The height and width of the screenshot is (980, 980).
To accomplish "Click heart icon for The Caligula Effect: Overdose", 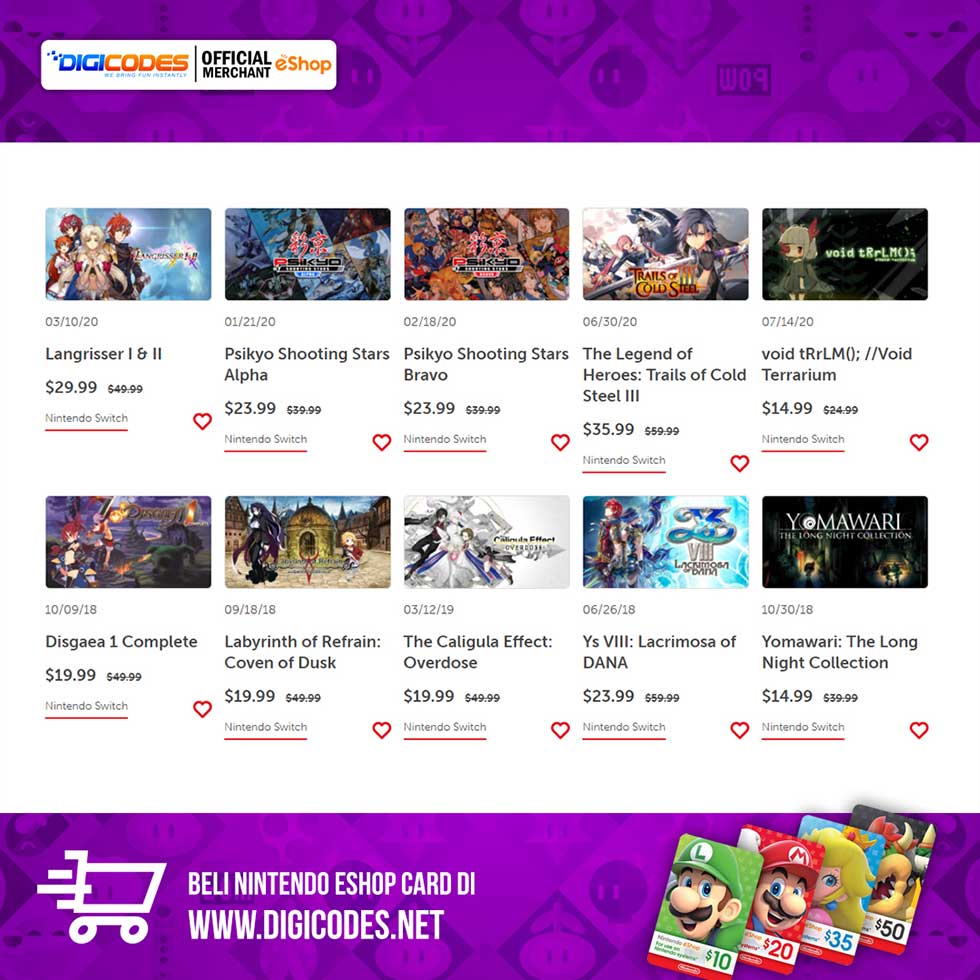I will click(560, 730).
